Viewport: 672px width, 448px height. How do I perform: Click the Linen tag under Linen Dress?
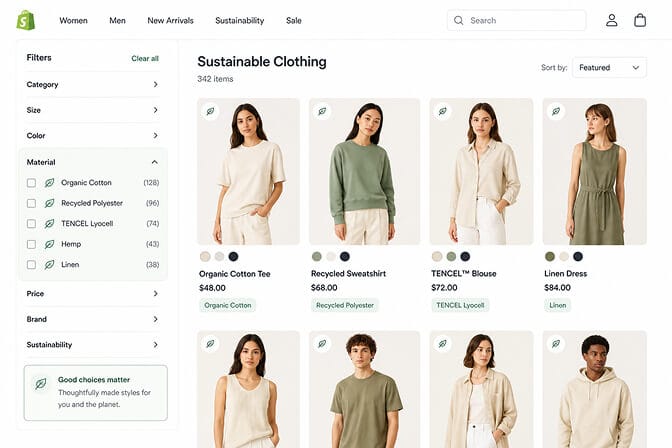click(x=558, y=305)
